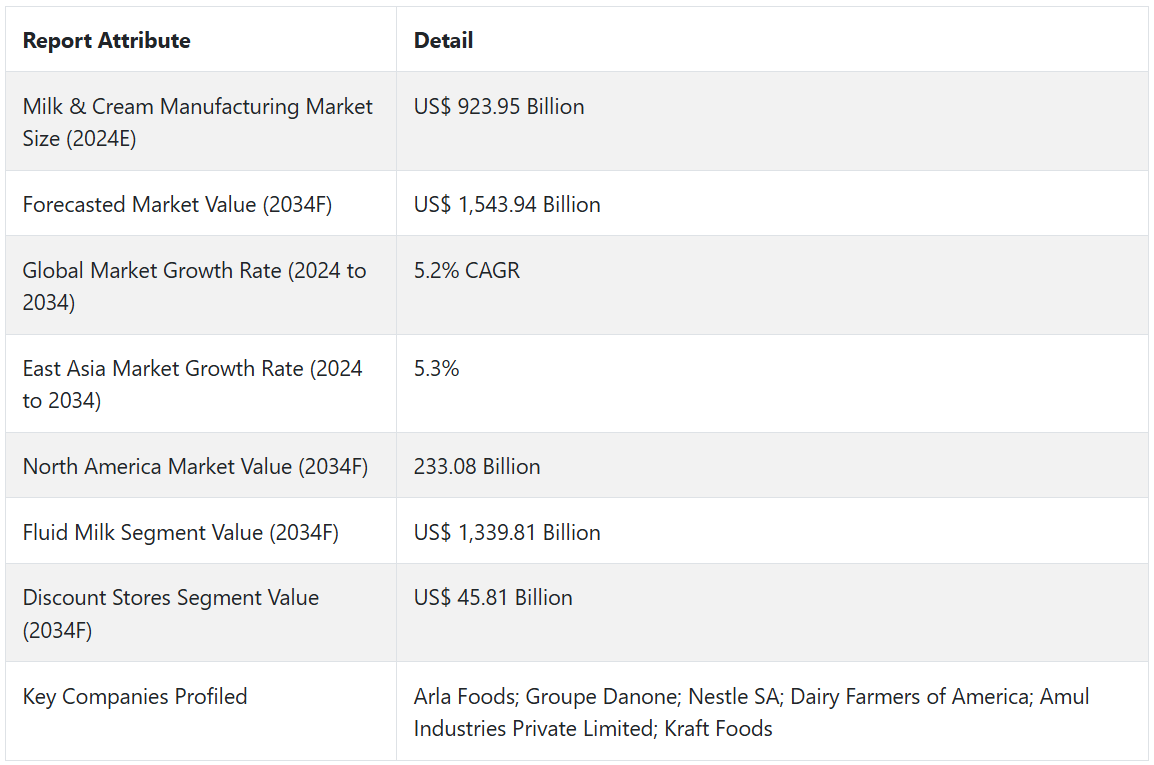This screenshot has width=1154, height=765.
Task: Select the Global Market Growth Rate cell
Action: point(194,286)
